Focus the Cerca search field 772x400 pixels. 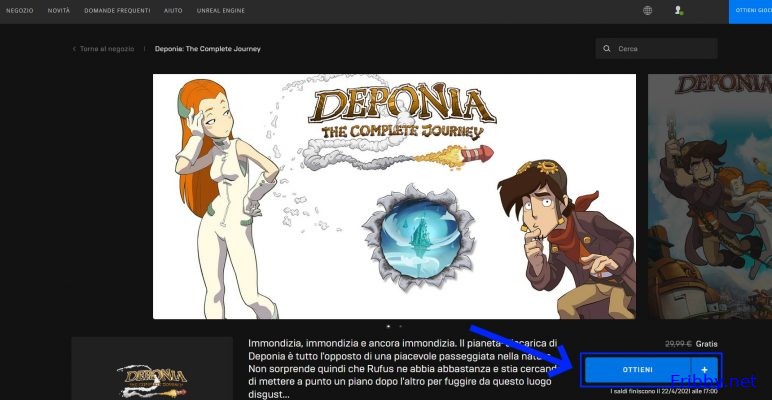coord(656,49)
